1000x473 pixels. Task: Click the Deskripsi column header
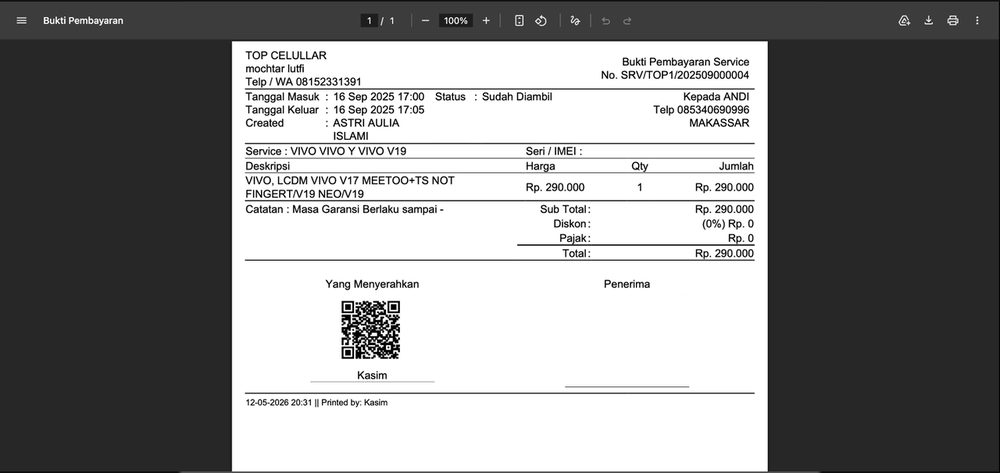267,166
